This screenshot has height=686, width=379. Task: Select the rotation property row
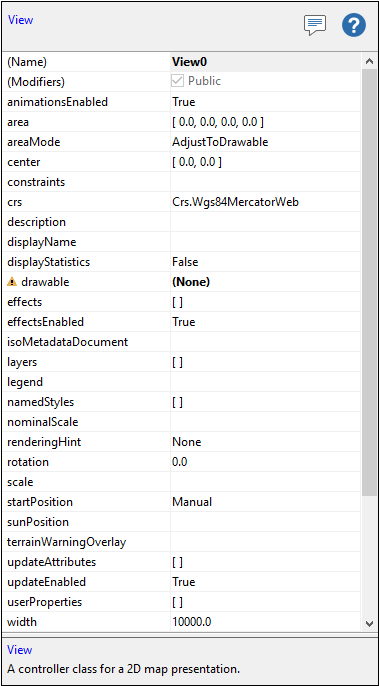tap(182, 462)
